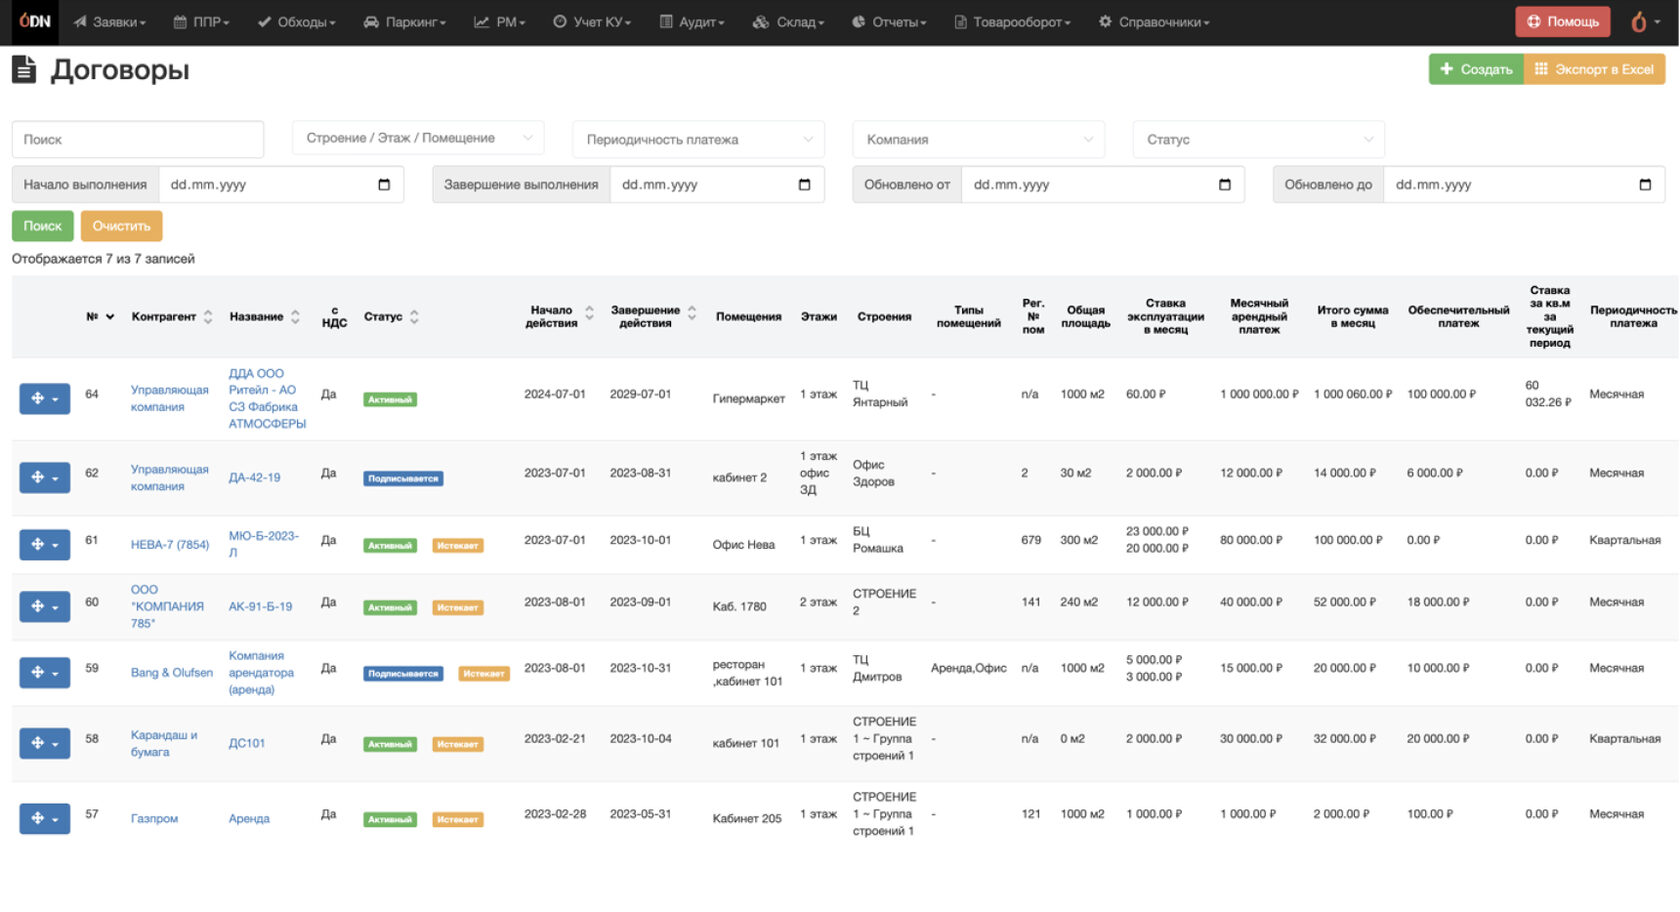The image size is (1680, 912).
Task: Open the Аудит menu
Action: tap(692, 22)
